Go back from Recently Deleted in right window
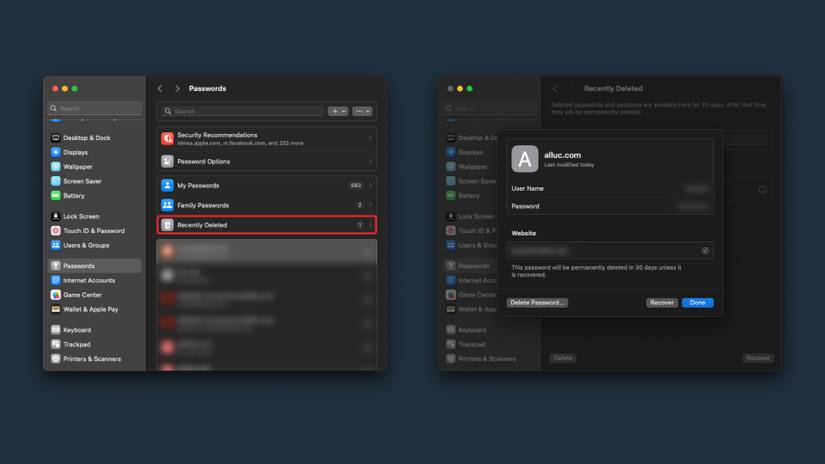Viewport: 825px width, 464px height. (x=555, y=88)
